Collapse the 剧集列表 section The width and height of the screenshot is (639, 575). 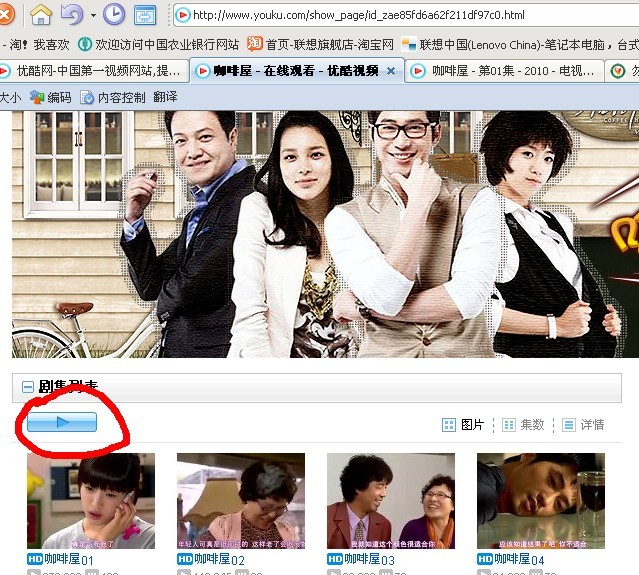[28, 387]
